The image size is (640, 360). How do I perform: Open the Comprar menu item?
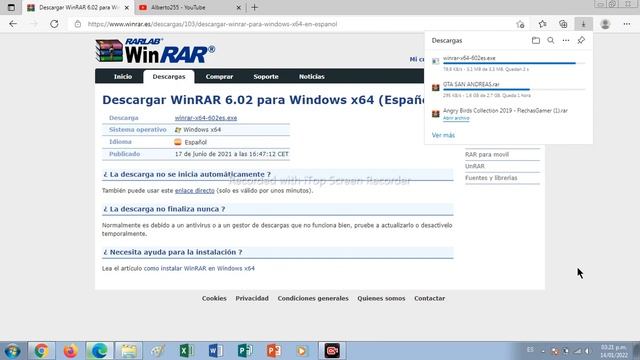coord(219,77)
